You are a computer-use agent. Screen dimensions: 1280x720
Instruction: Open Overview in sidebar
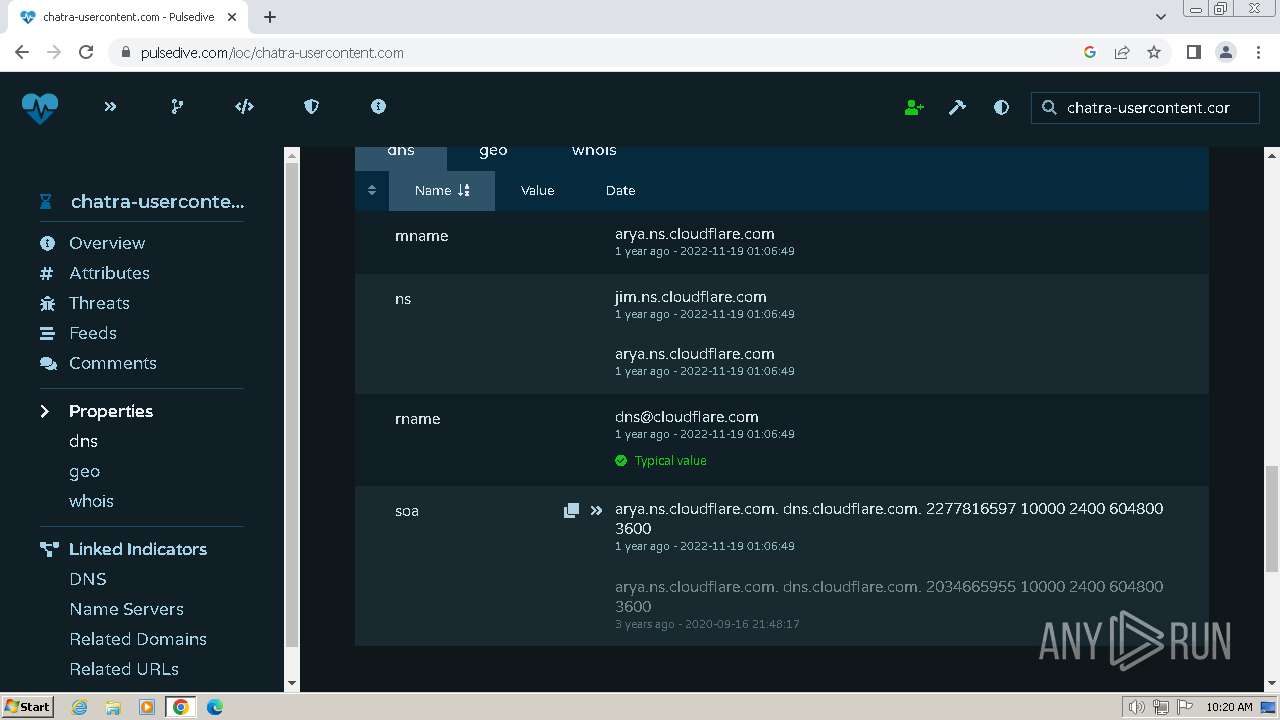[x=107, y=243]
